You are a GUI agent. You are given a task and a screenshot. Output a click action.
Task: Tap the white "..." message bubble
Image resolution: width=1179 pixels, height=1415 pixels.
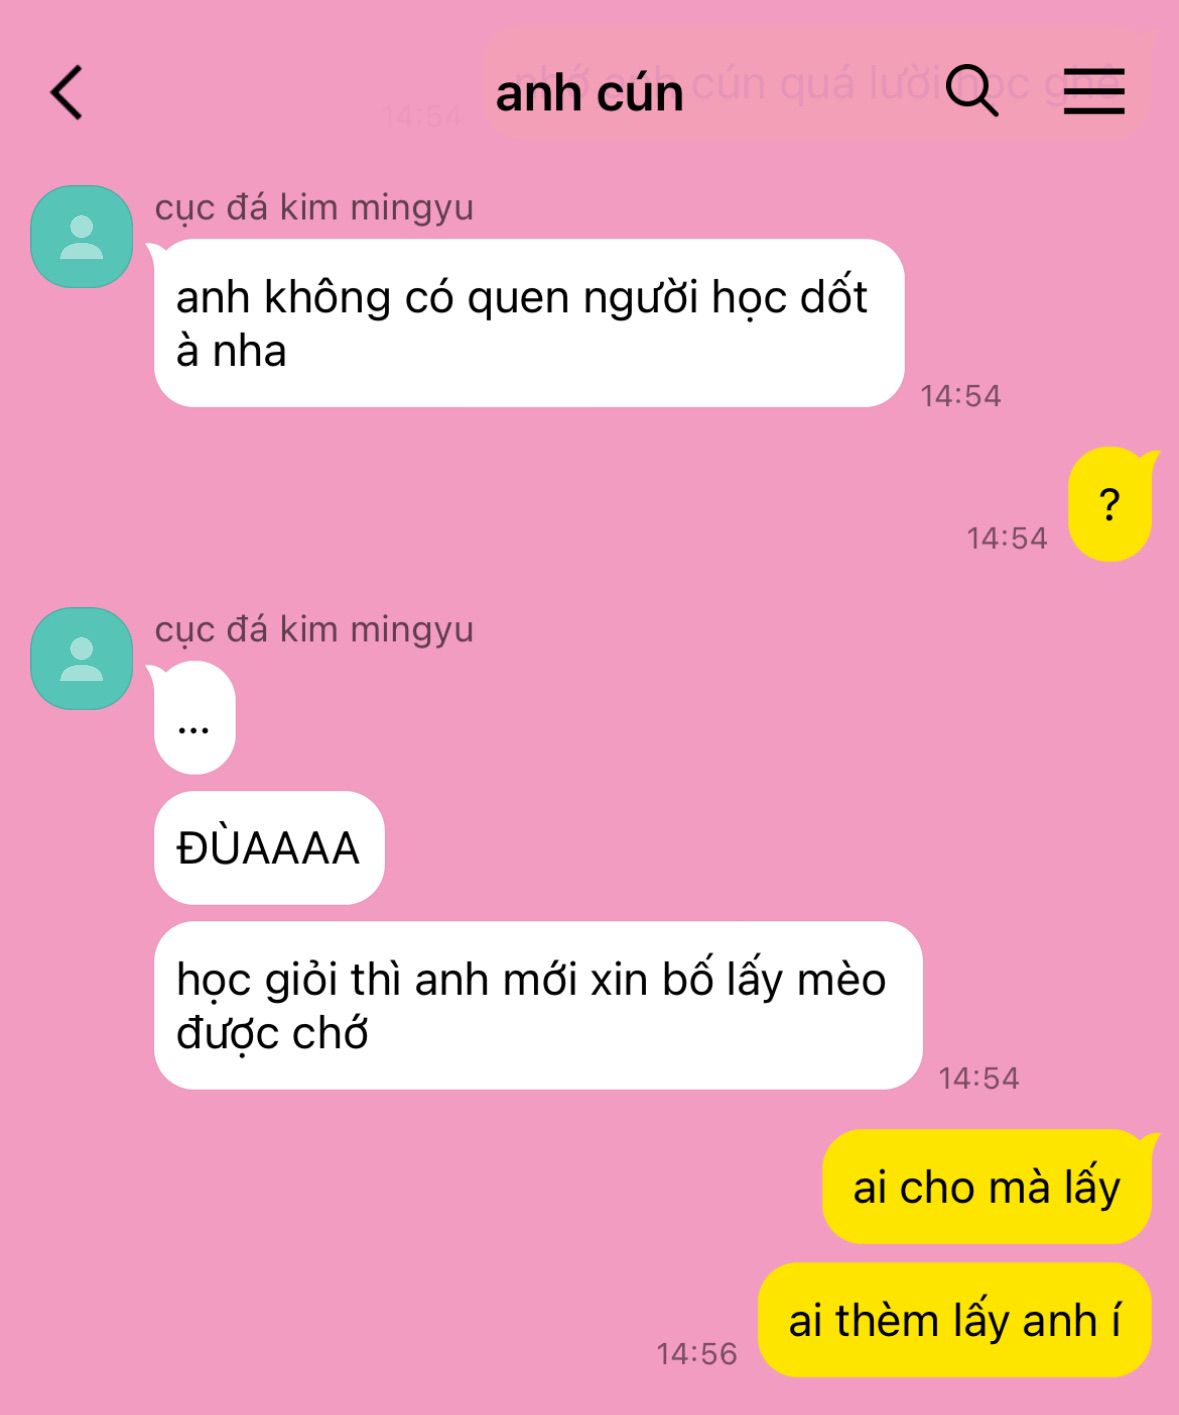(194, 718)
